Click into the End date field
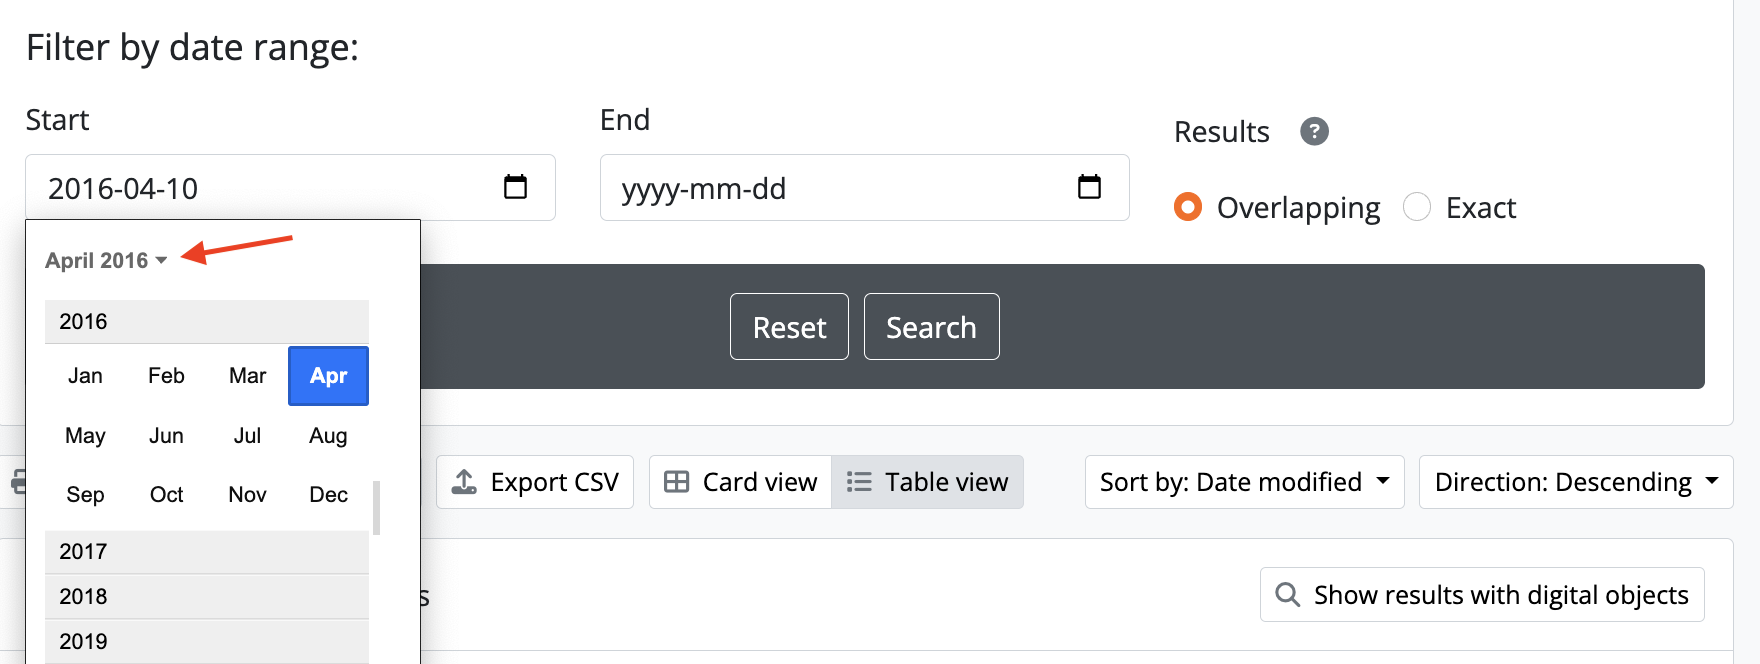Viewport: 1760px width, 664px height. pos(840,188)
